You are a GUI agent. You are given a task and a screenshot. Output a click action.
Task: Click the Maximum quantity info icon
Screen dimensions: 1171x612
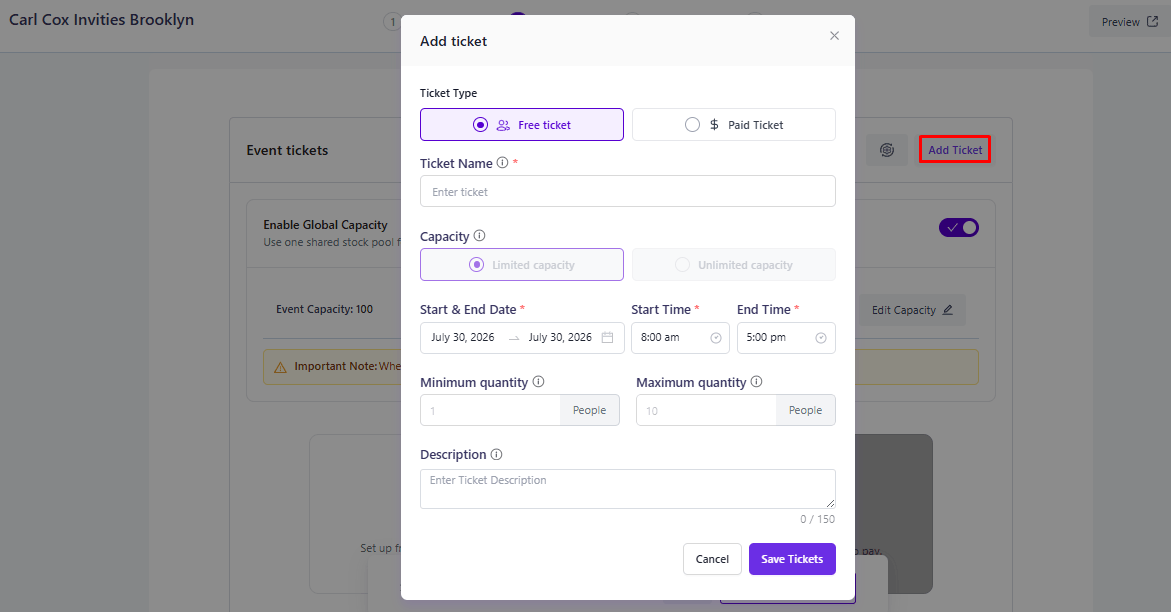pyautogui.click(x=757, y=382)
